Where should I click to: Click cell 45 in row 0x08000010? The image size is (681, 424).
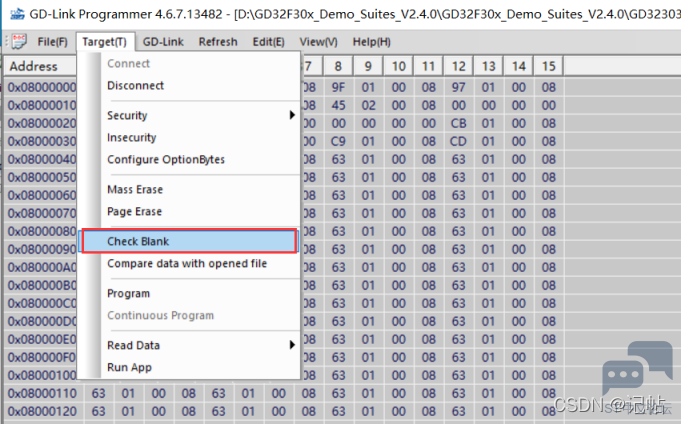(338, 105)
